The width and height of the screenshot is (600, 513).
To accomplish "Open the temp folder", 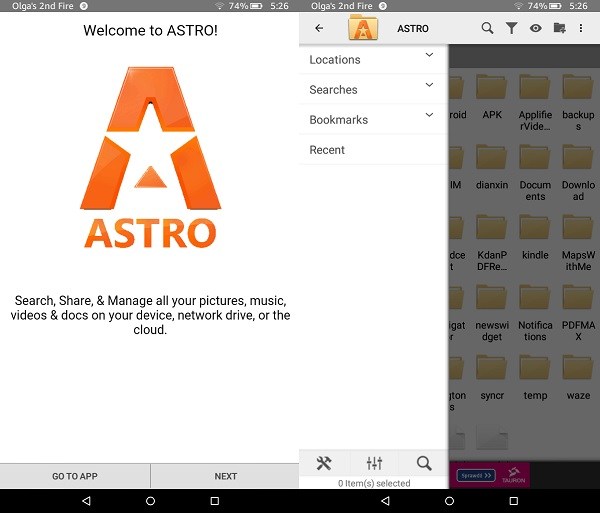I will pos(535,378).
